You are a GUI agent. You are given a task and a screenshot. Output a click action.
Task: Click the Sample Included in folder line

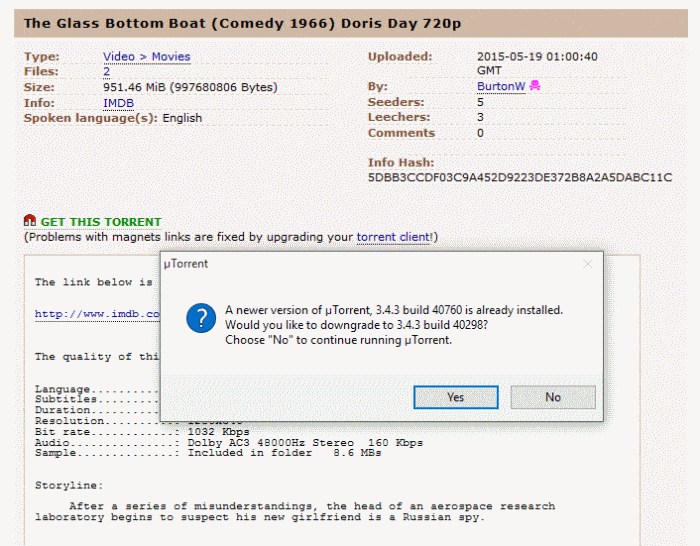tap(208, 453)
